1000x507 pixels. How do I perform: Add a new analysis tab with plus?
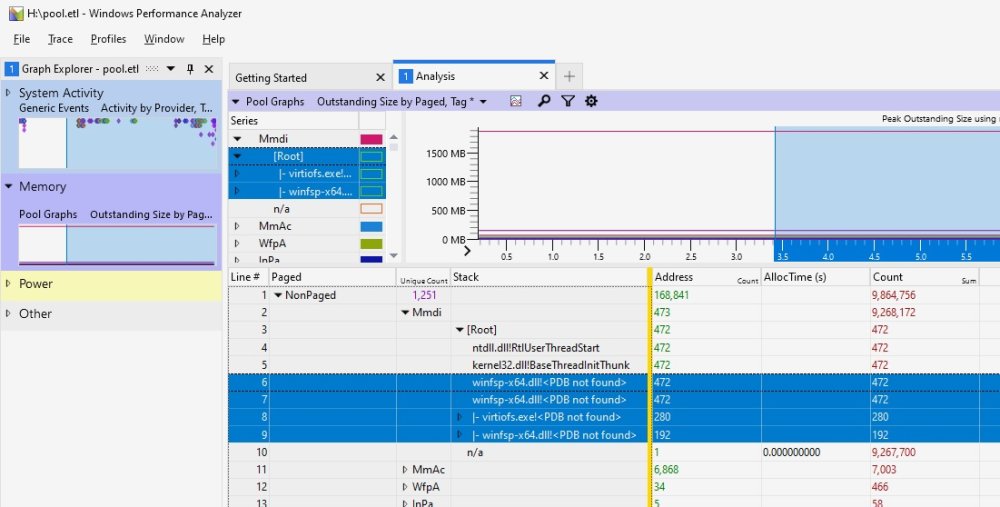569,77
